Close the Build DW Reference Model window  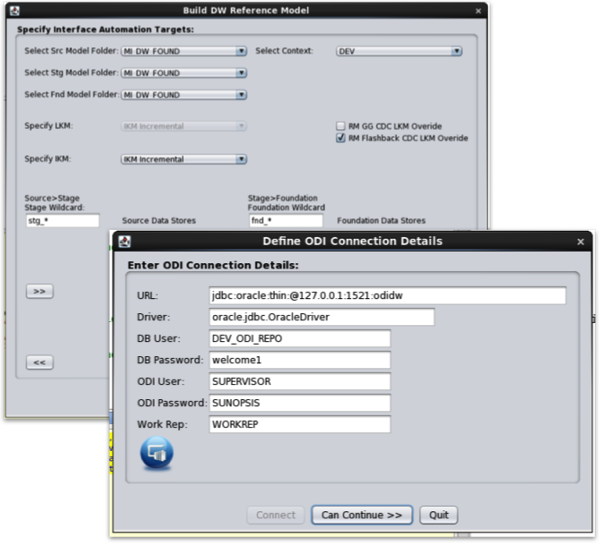[478, 11]
